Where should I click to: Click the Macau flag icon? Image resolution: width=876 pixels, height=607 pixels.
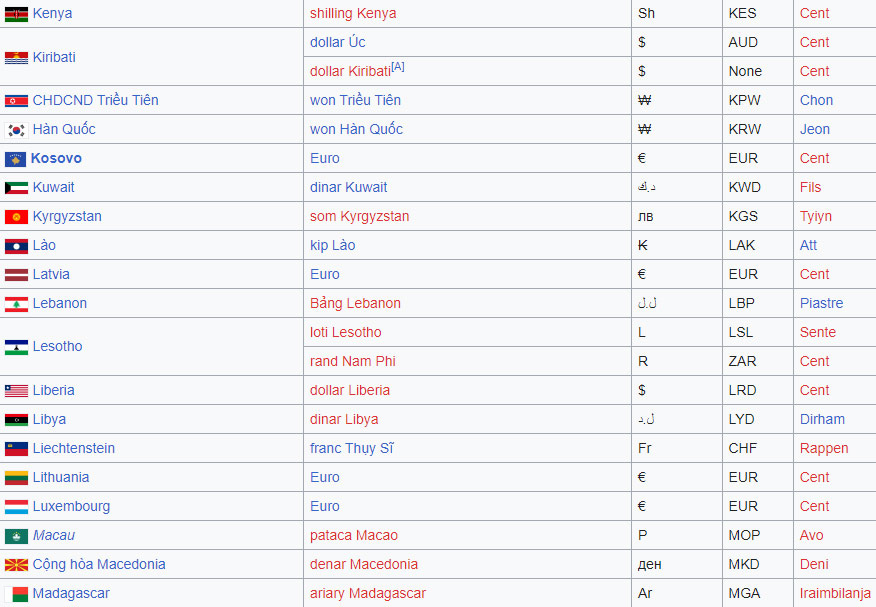click(16, 536)
